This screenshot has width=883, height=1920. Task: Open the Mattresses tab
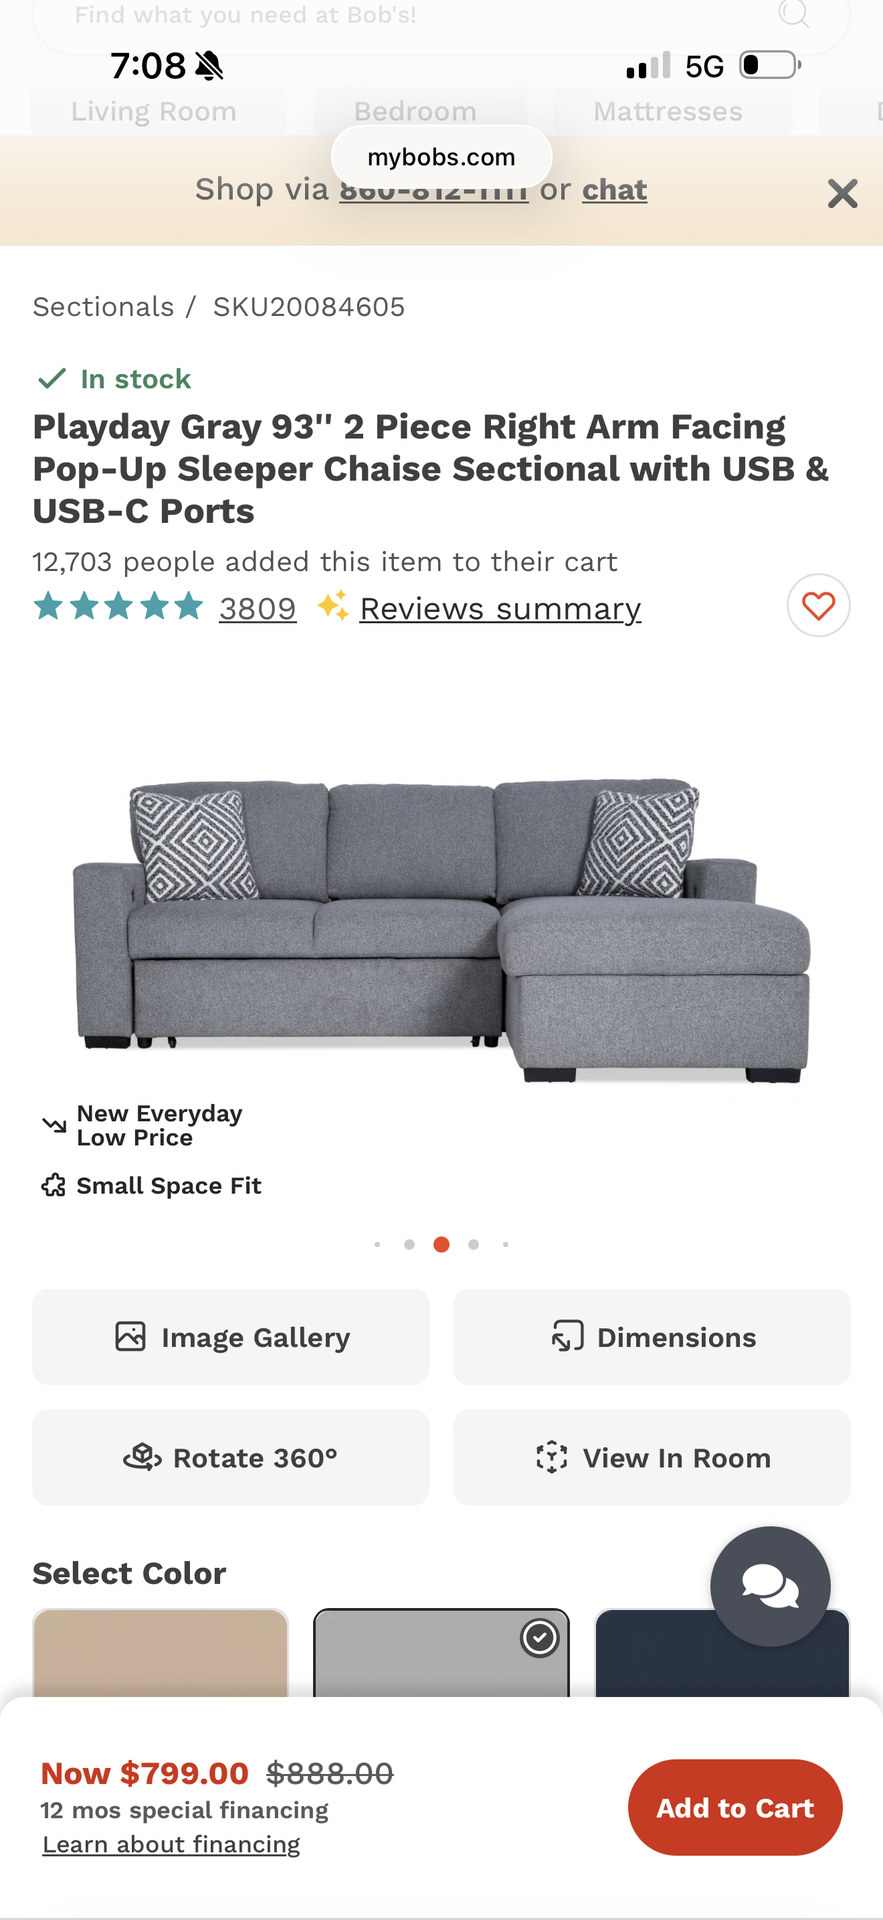(668, 111)
